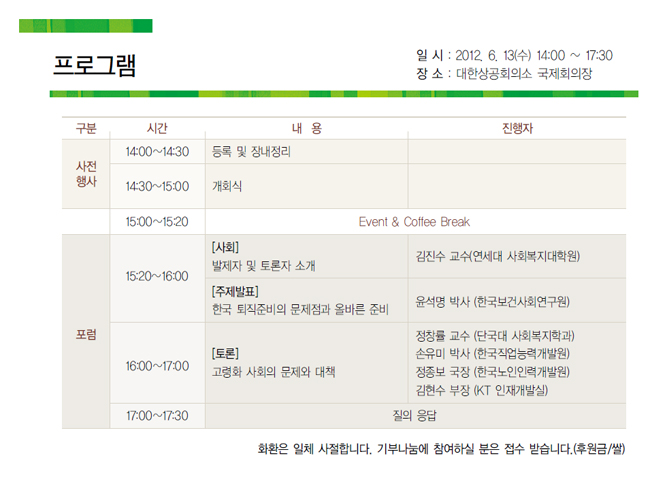Select the 개회식 row content
The width and height of the screenshot is (670, 477).
227,186
